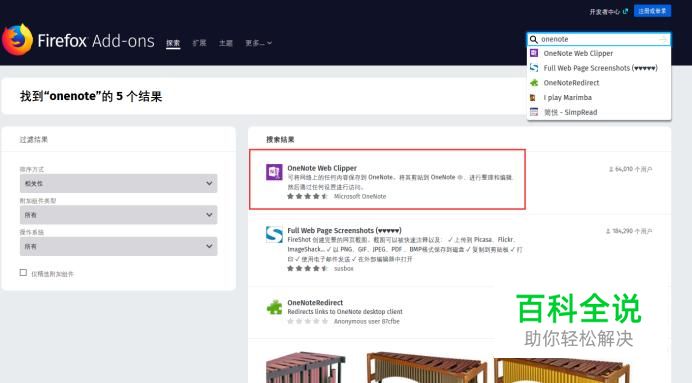Click OneNote Web Clipper star rating
Image resolution: width=692 pixels, height=383 pixels.
coord(307,196)
